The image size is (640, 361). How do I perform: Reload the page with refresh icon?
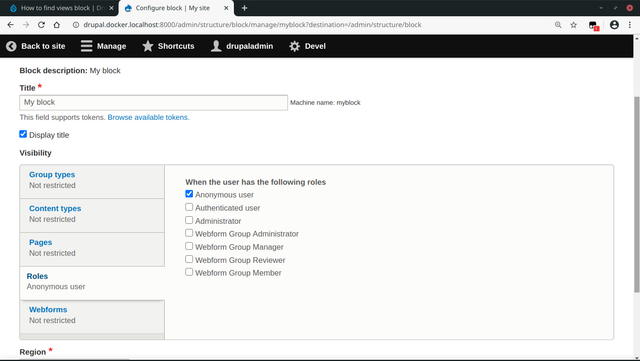[x=41, y=25]
